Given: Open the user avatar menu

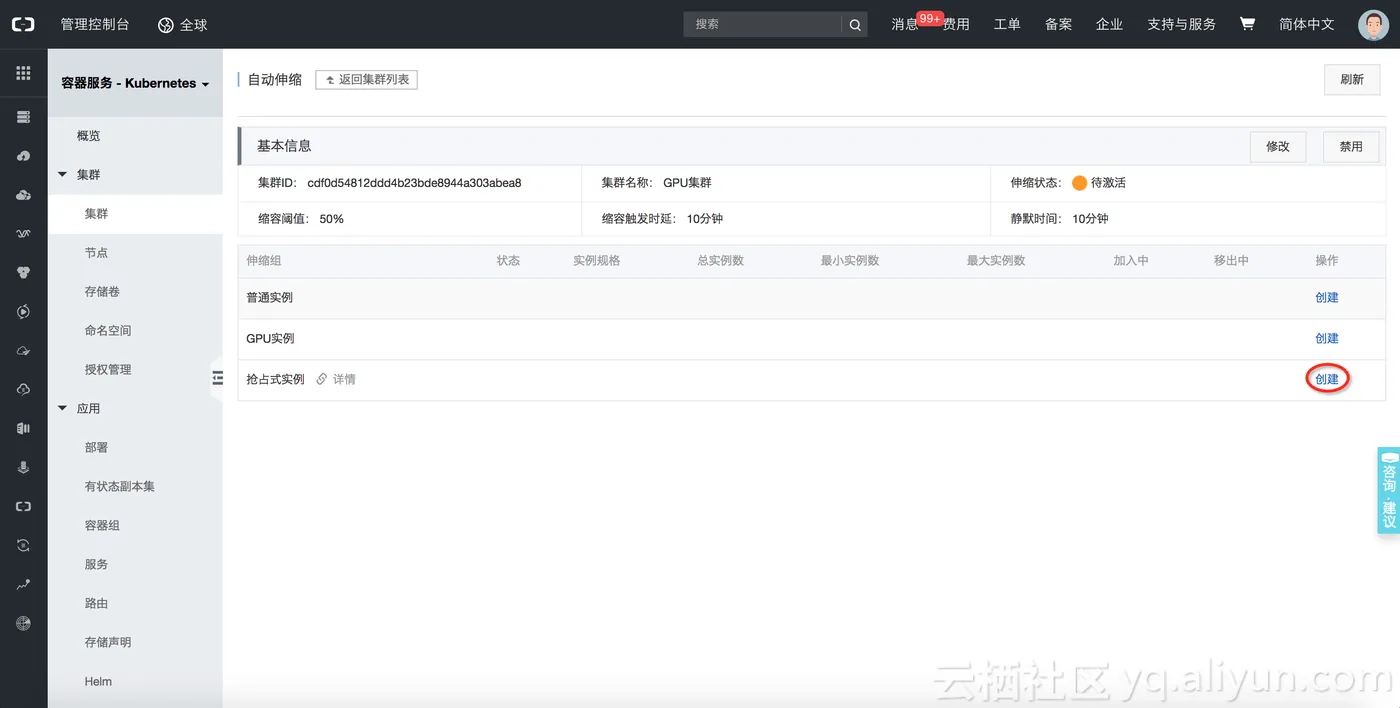Looking at the screenshot, I should pos(1373,25).
